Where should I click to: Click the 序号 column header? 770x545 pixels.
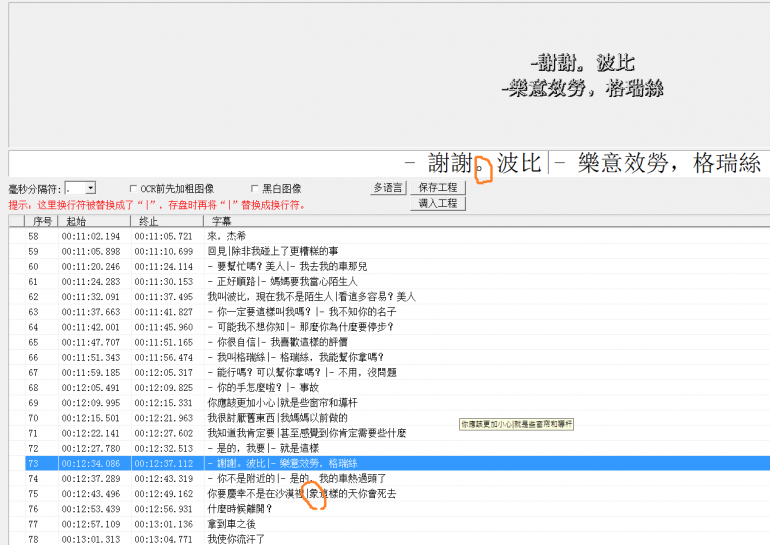coord(42,221)
